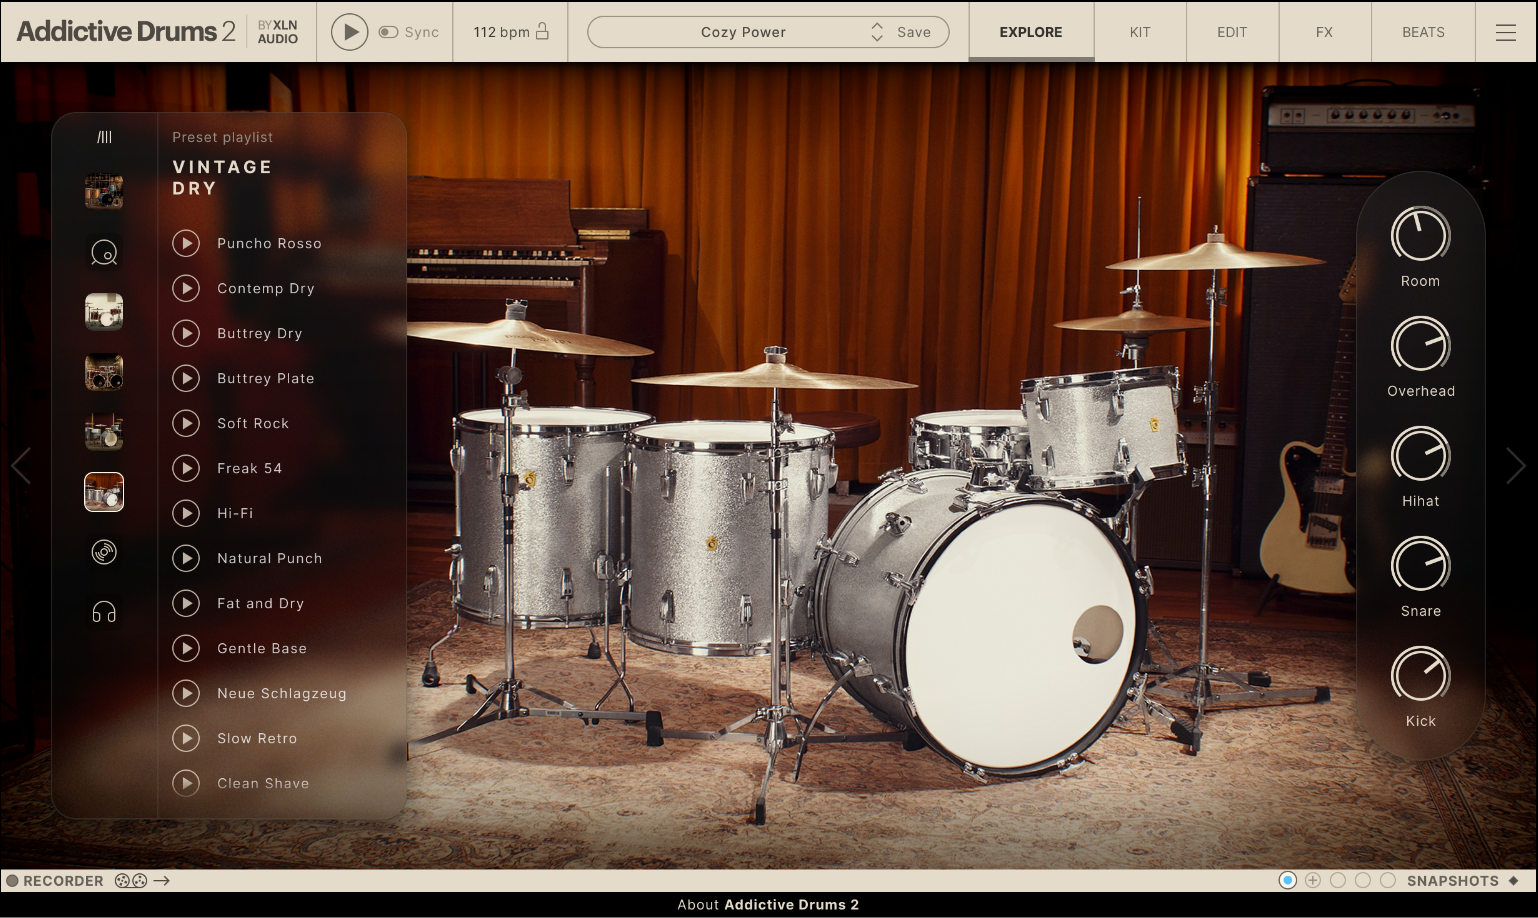Play the Fat and Dry preset preview
Image resolution: width=1538 pixels, height=918 pixels.
186,603
